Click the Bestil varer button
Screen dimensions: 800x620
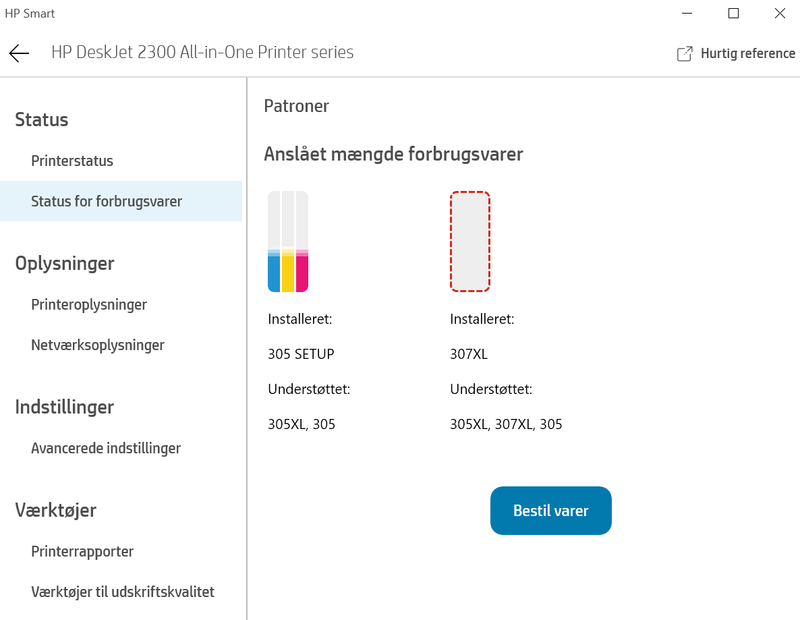(x=550, y=510)
